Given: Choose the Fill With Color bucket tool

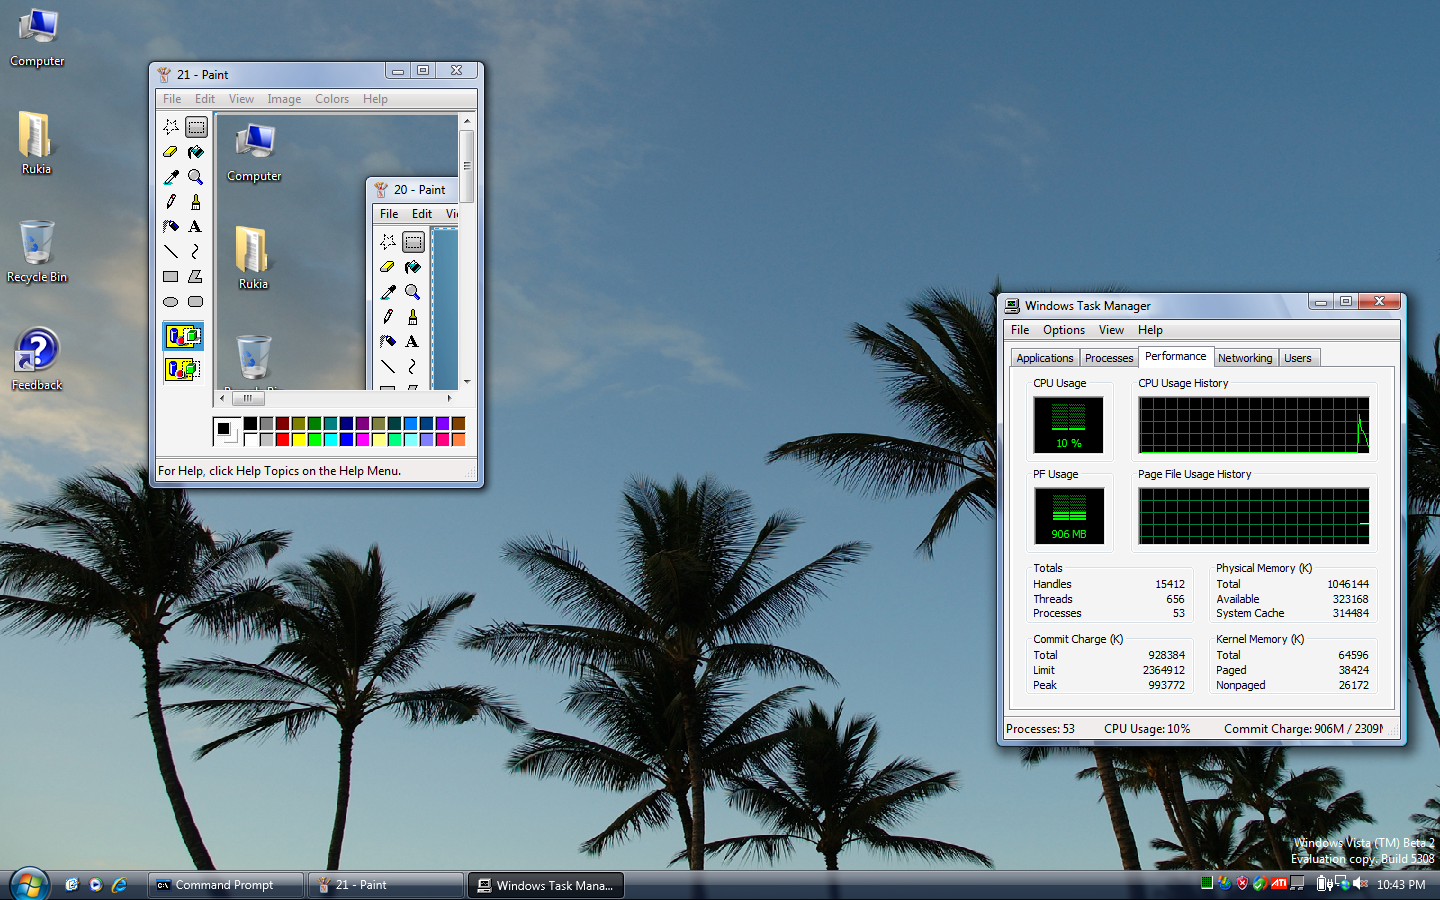Looking at the screenshot, I should (196, 152).
